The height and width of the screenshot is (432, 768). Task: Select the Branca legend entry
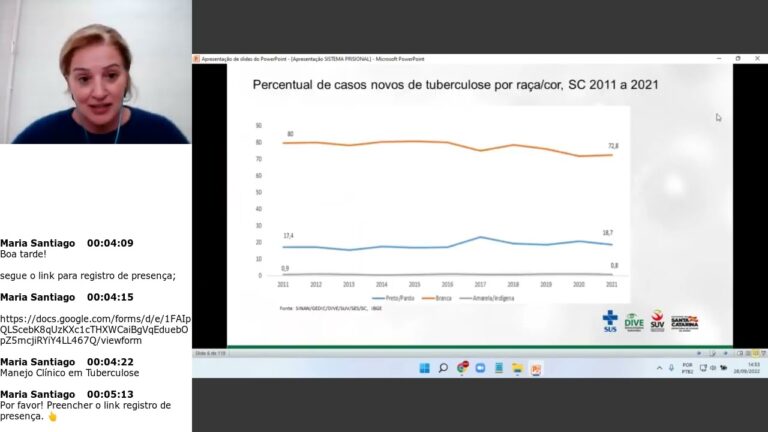coord(437,298)
